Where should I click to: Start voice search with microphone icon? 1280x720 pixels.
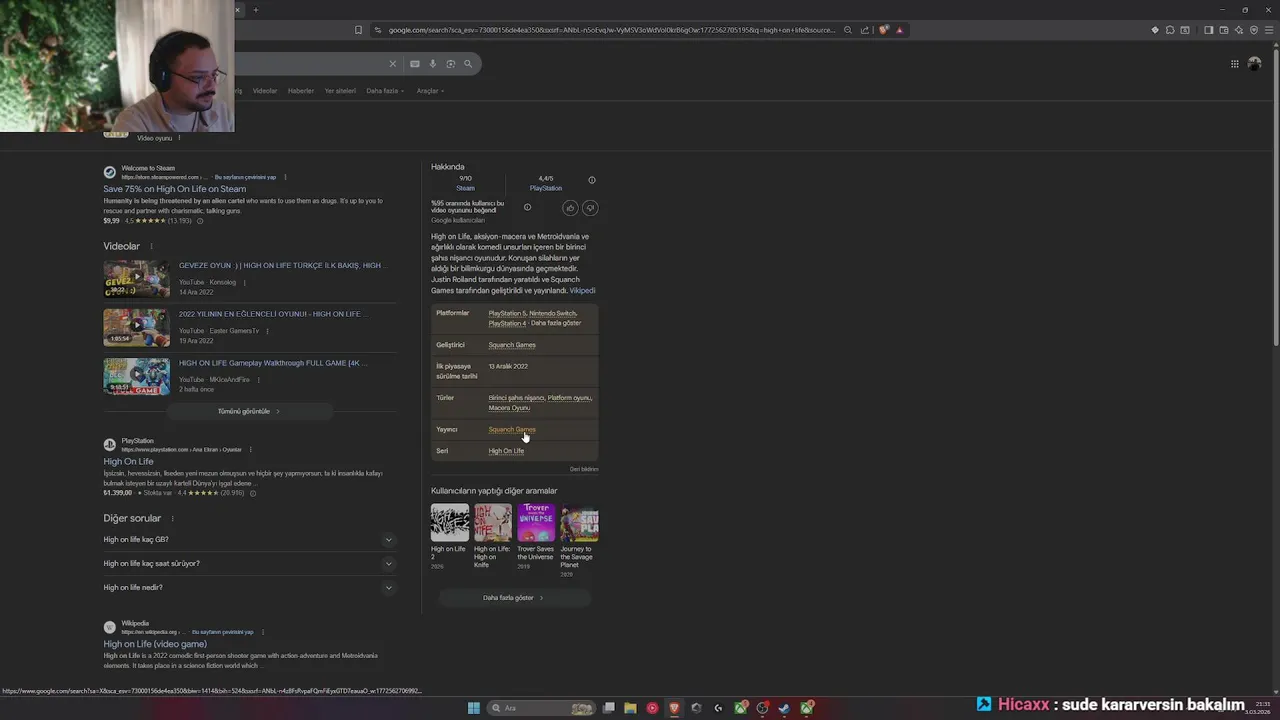(x=433, y=64)
